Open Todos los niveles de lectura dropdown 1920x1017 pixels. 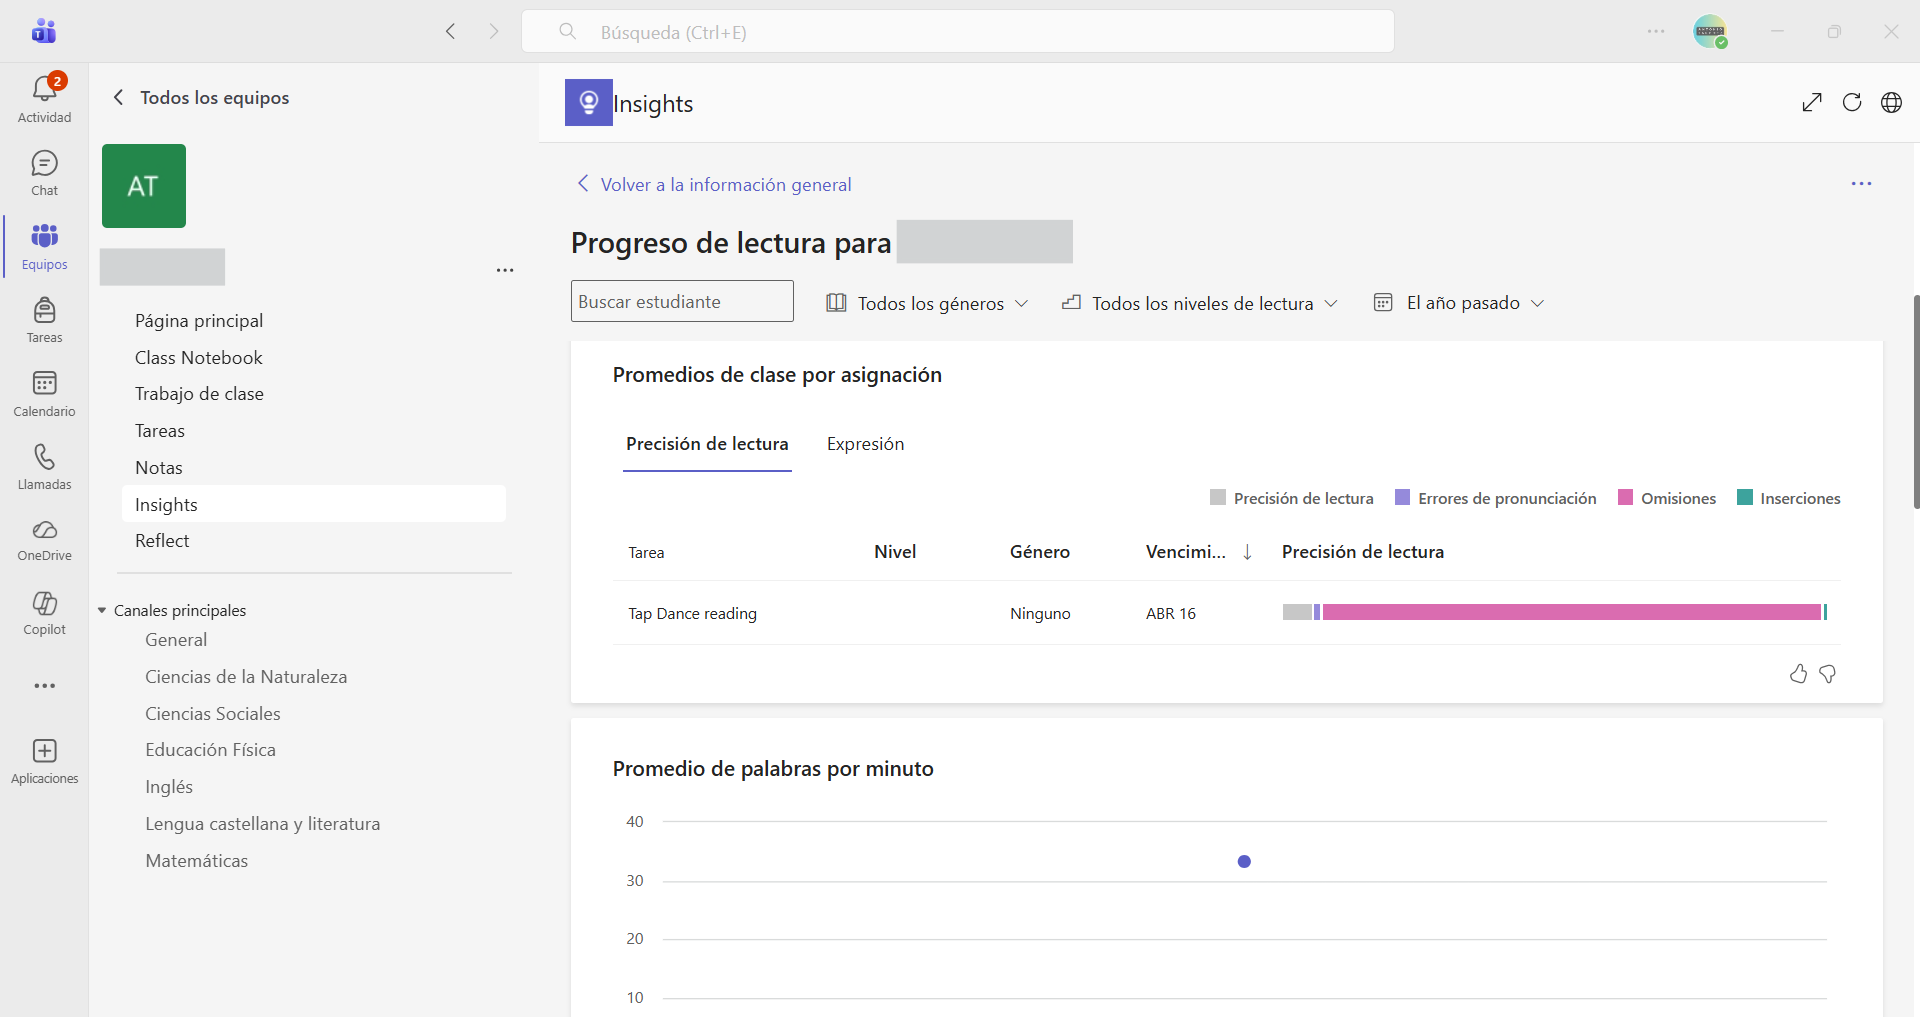click(1199, 303)
